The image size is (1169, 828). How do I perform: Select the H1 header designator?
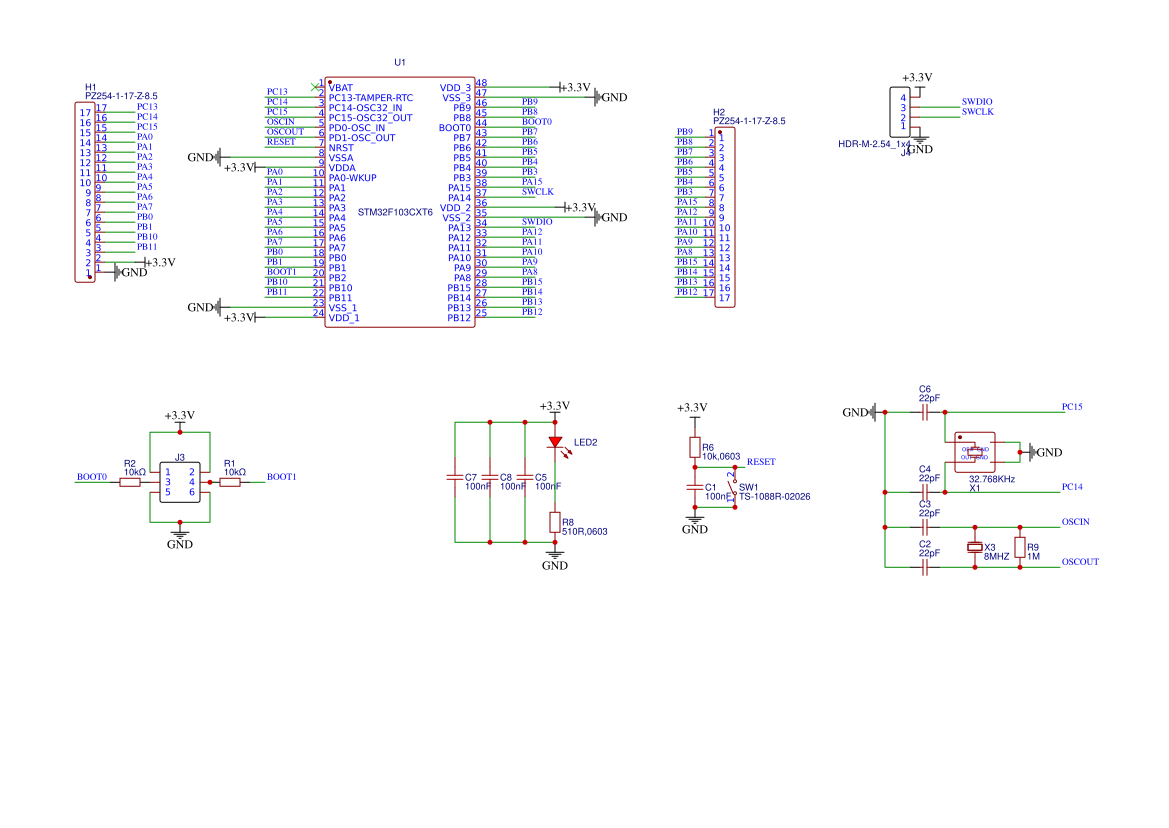point(91,87)
